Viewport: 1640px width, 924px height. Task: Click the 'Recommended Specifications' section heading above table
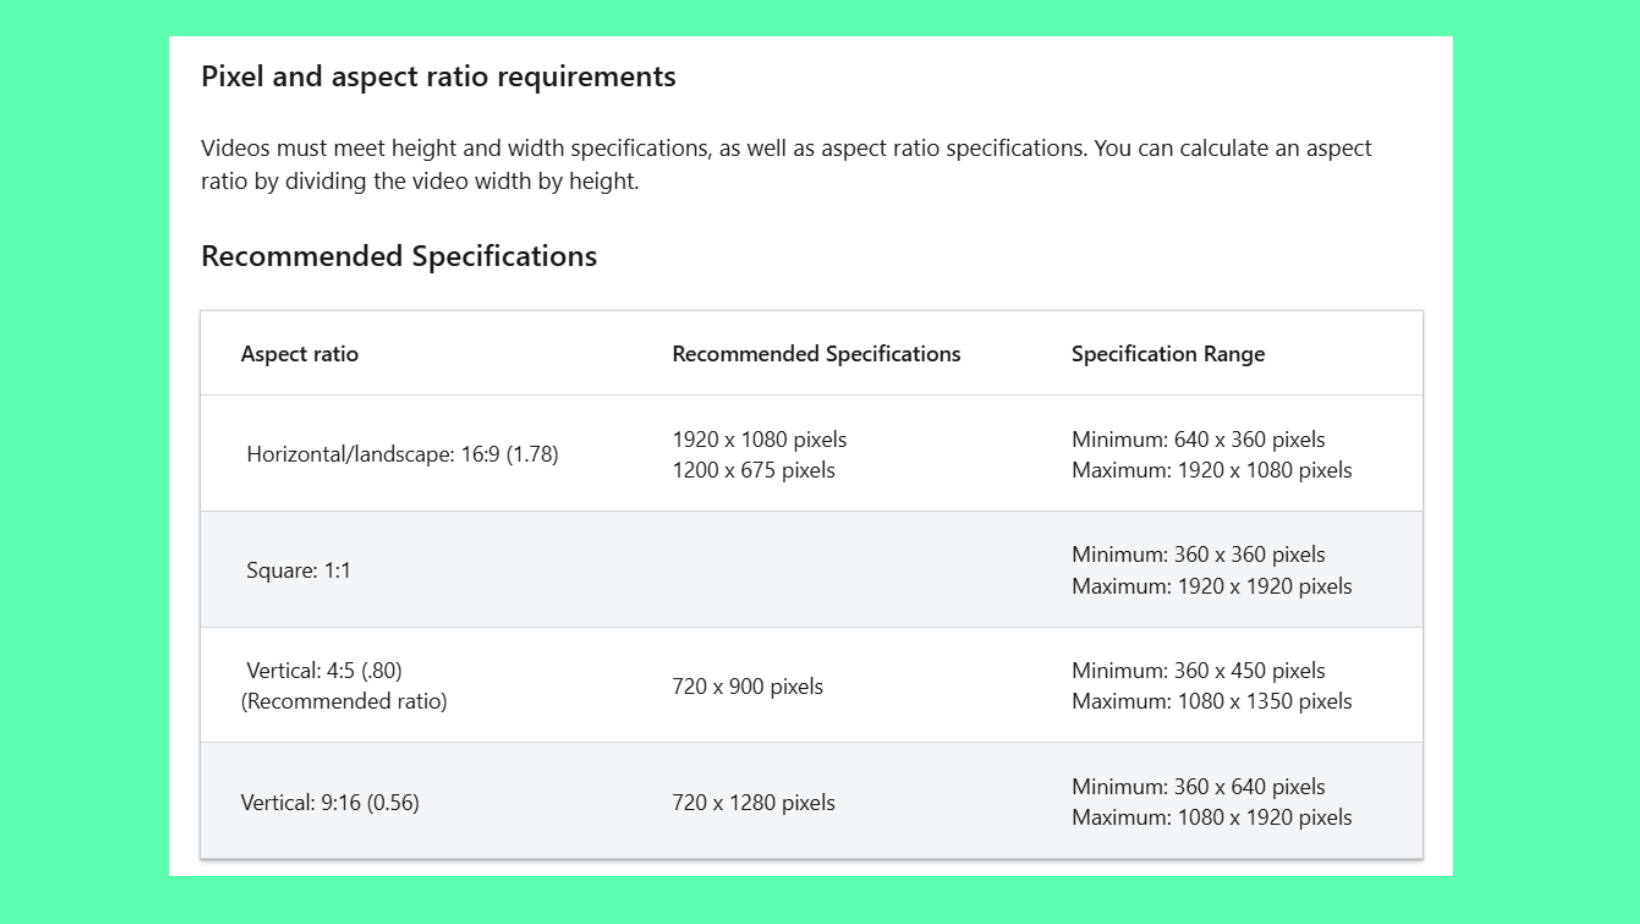pyautogui.click(x=399, y=256)
